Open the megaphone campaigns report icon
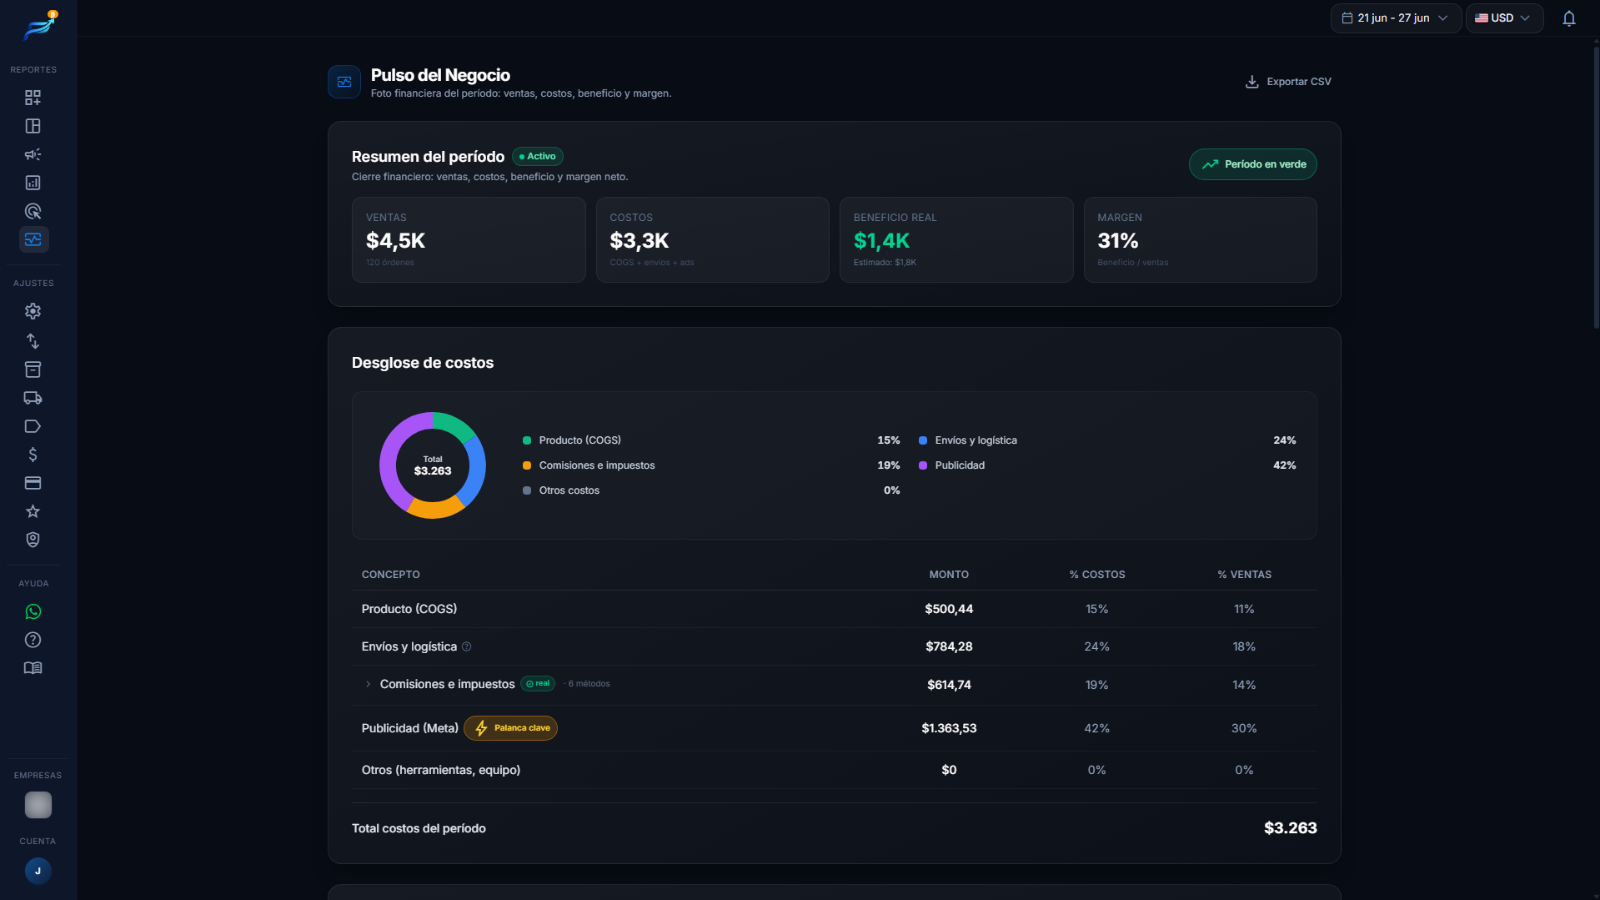The image size is (1600, 900). 33,154
